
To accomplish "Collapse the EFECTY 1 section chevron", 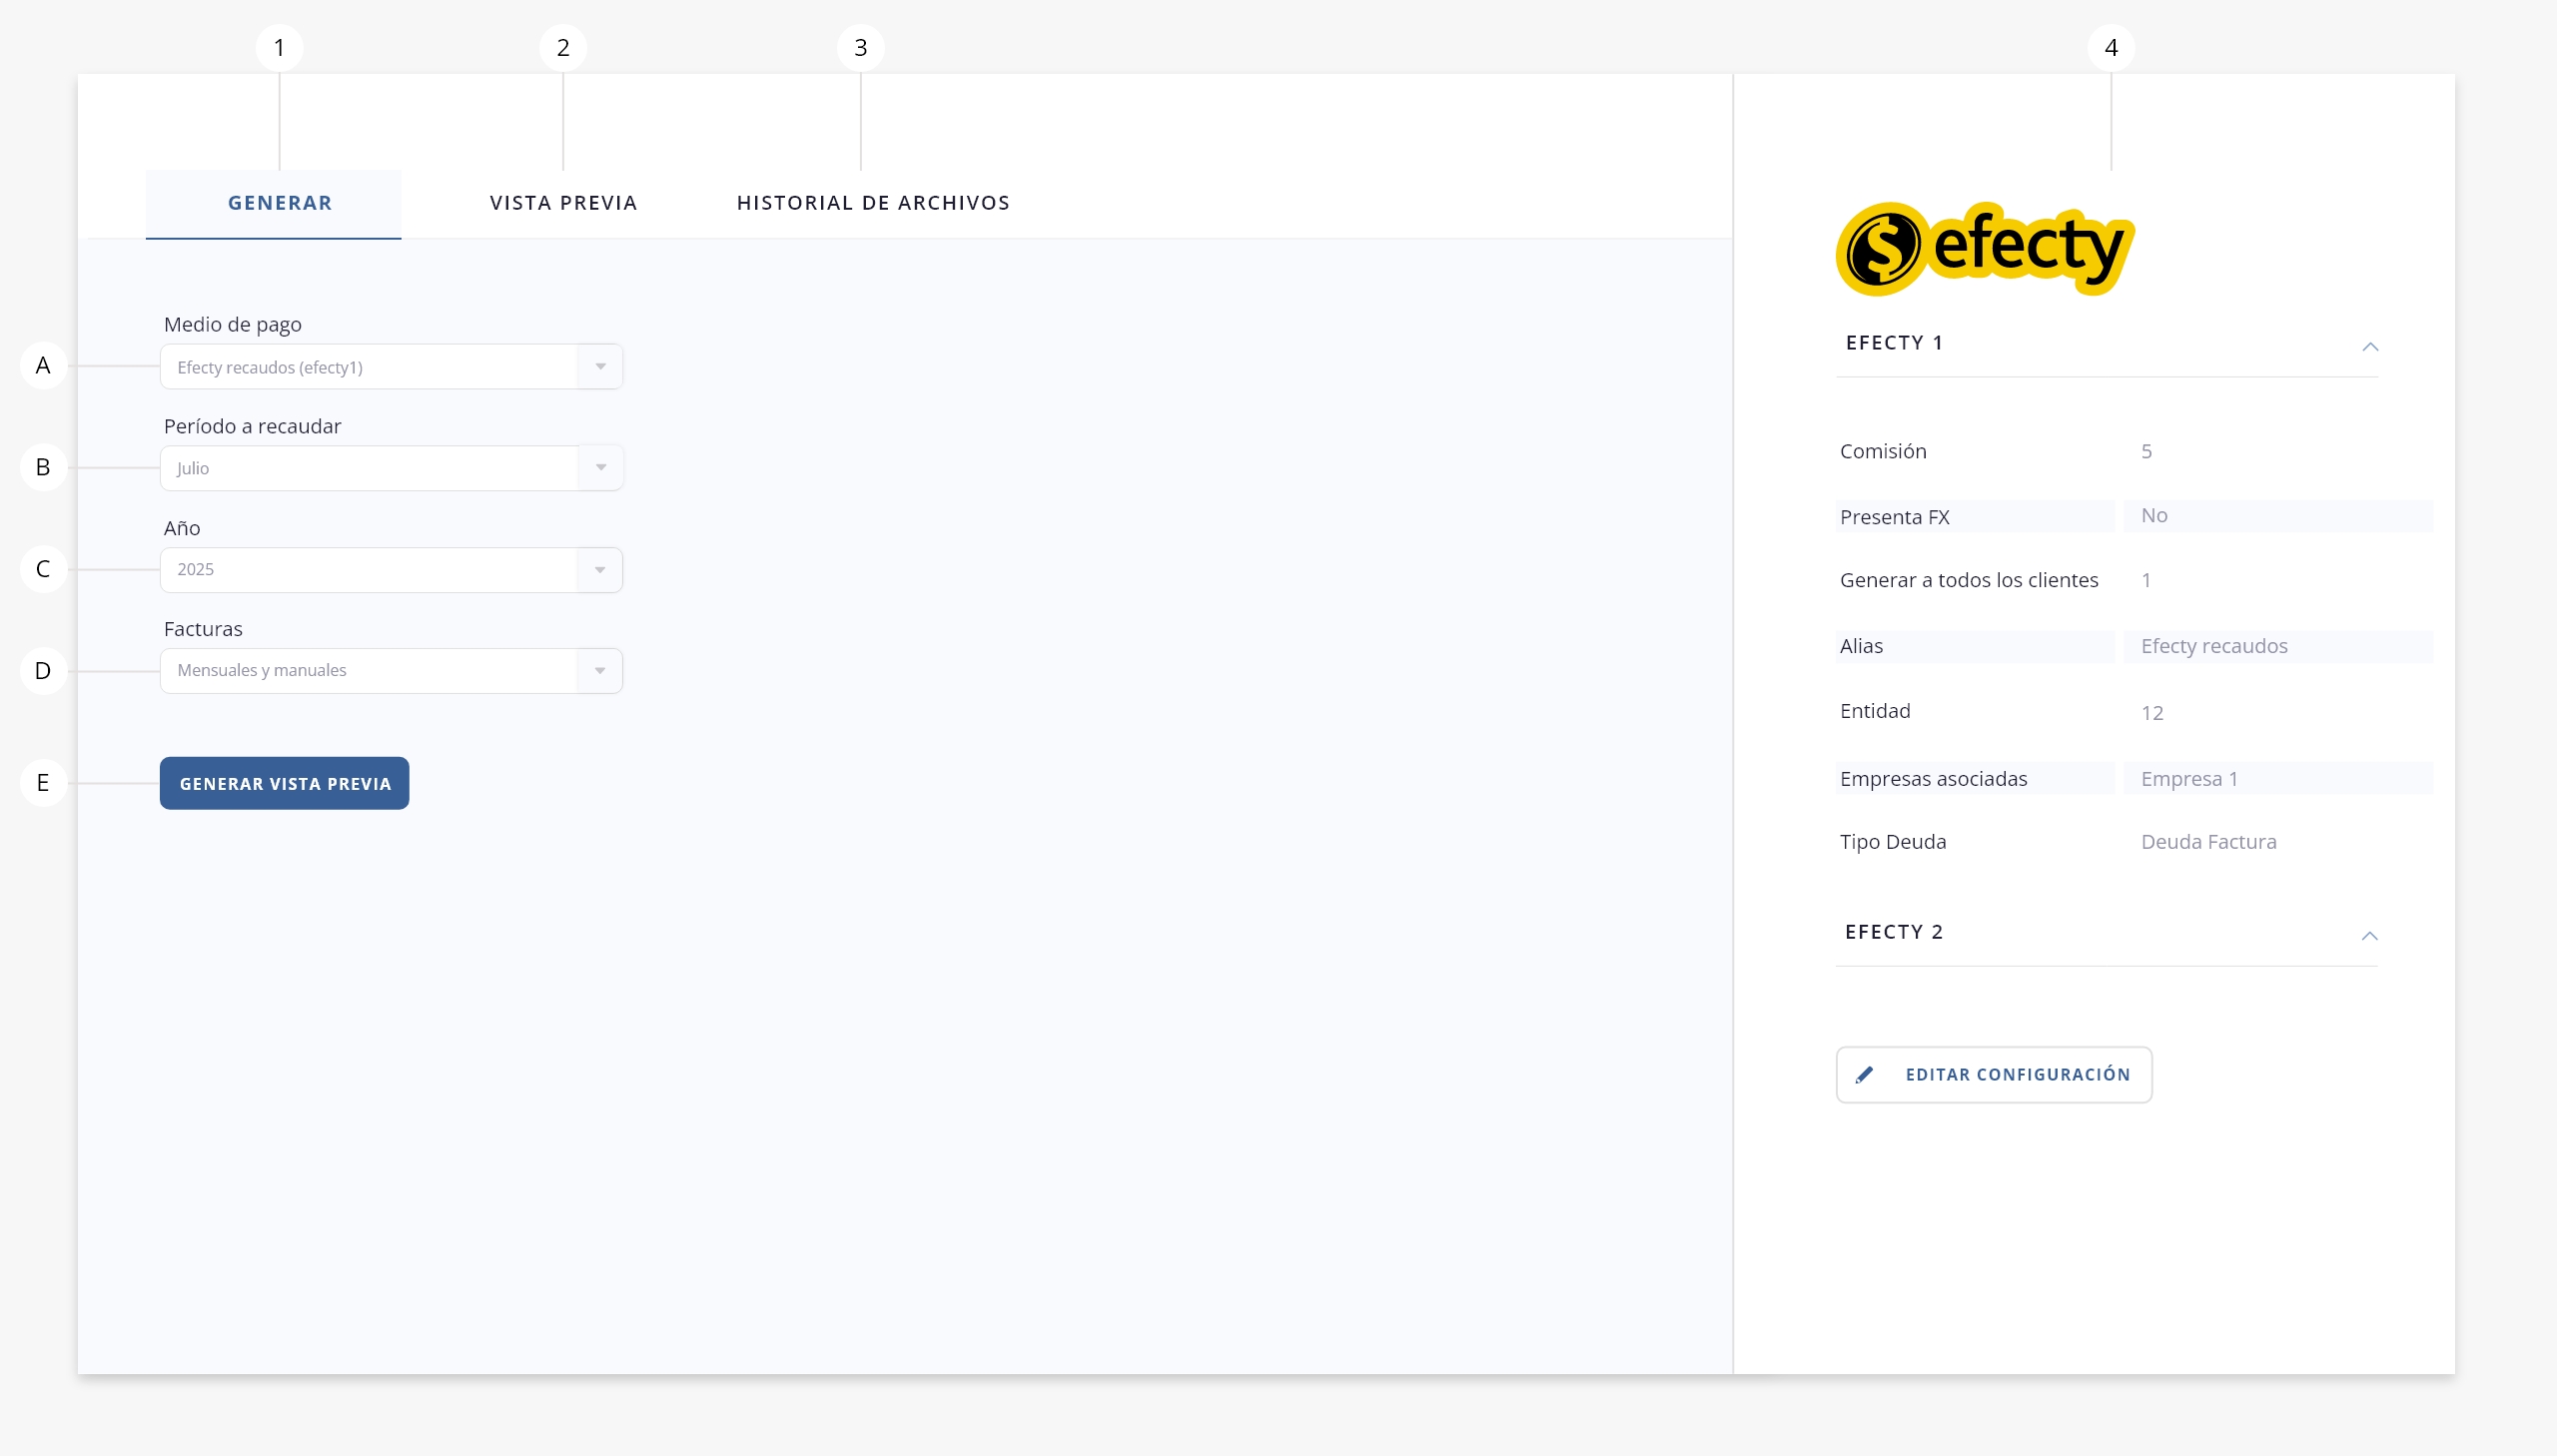I will pos(2369,346).
